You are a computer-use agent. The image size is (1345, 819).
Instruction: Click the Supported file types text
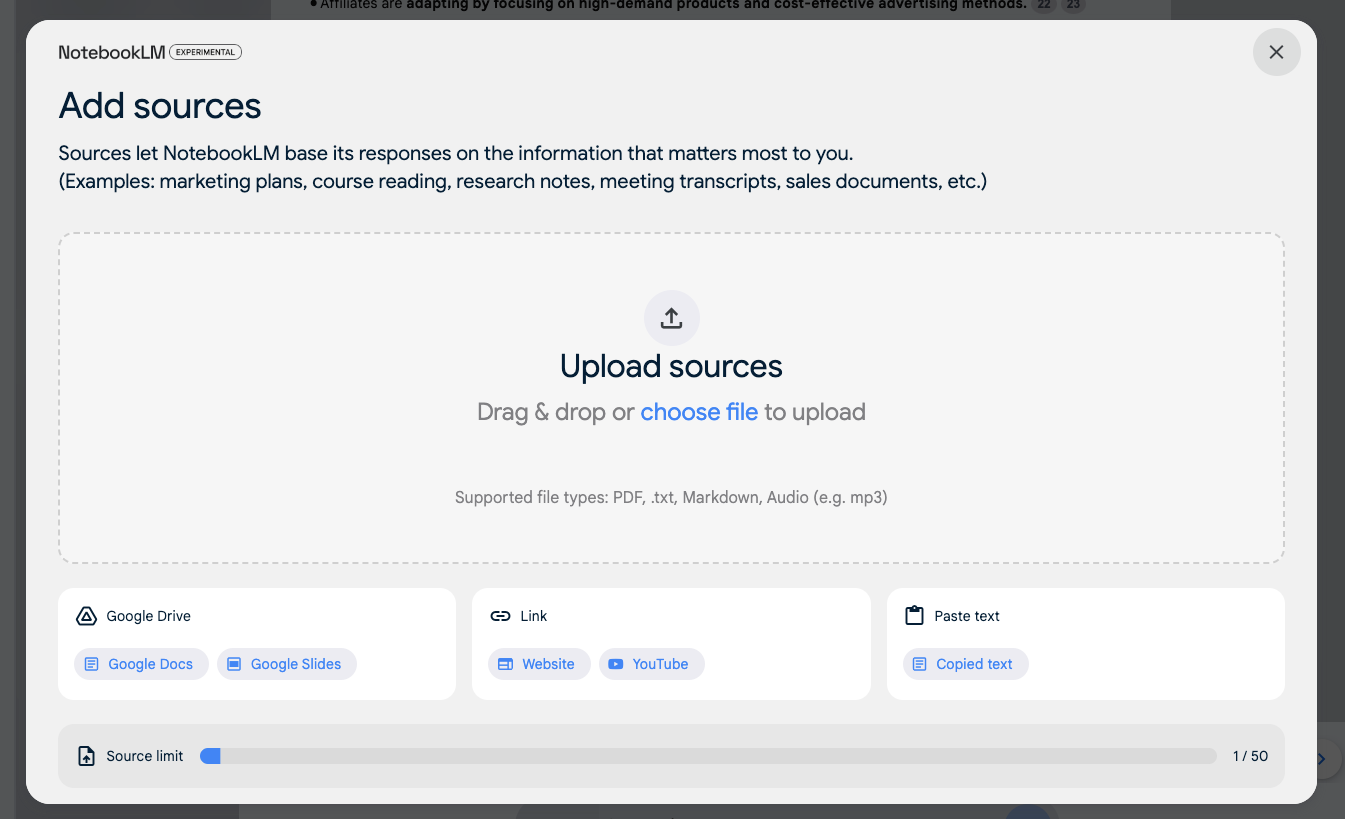tap(671, 497)
